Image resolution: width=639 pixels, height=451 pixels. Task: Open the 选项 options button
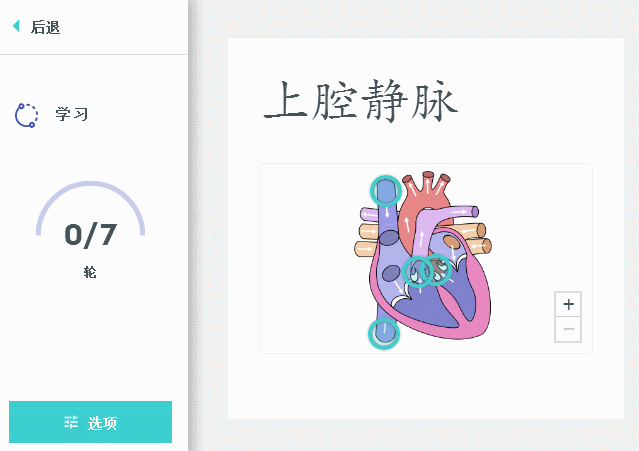point(90,422)
